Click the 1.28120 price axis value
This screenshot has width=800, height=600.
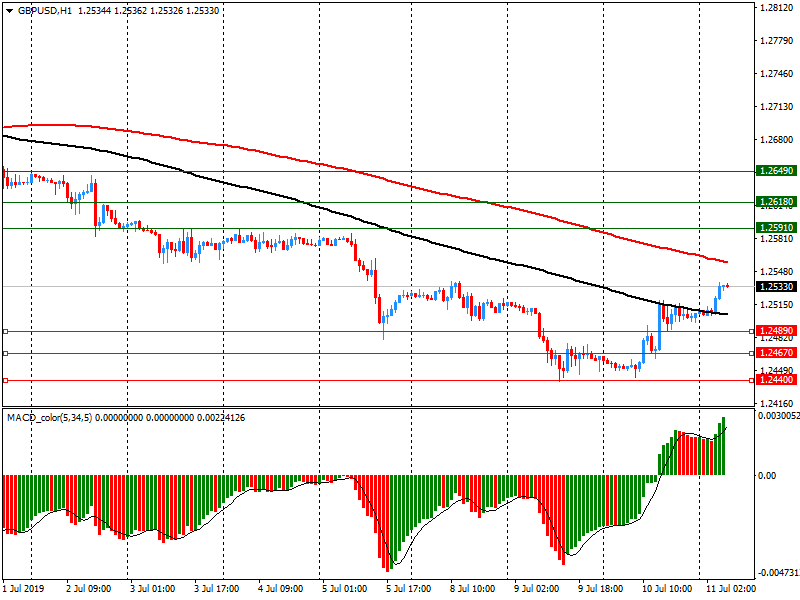777,8
